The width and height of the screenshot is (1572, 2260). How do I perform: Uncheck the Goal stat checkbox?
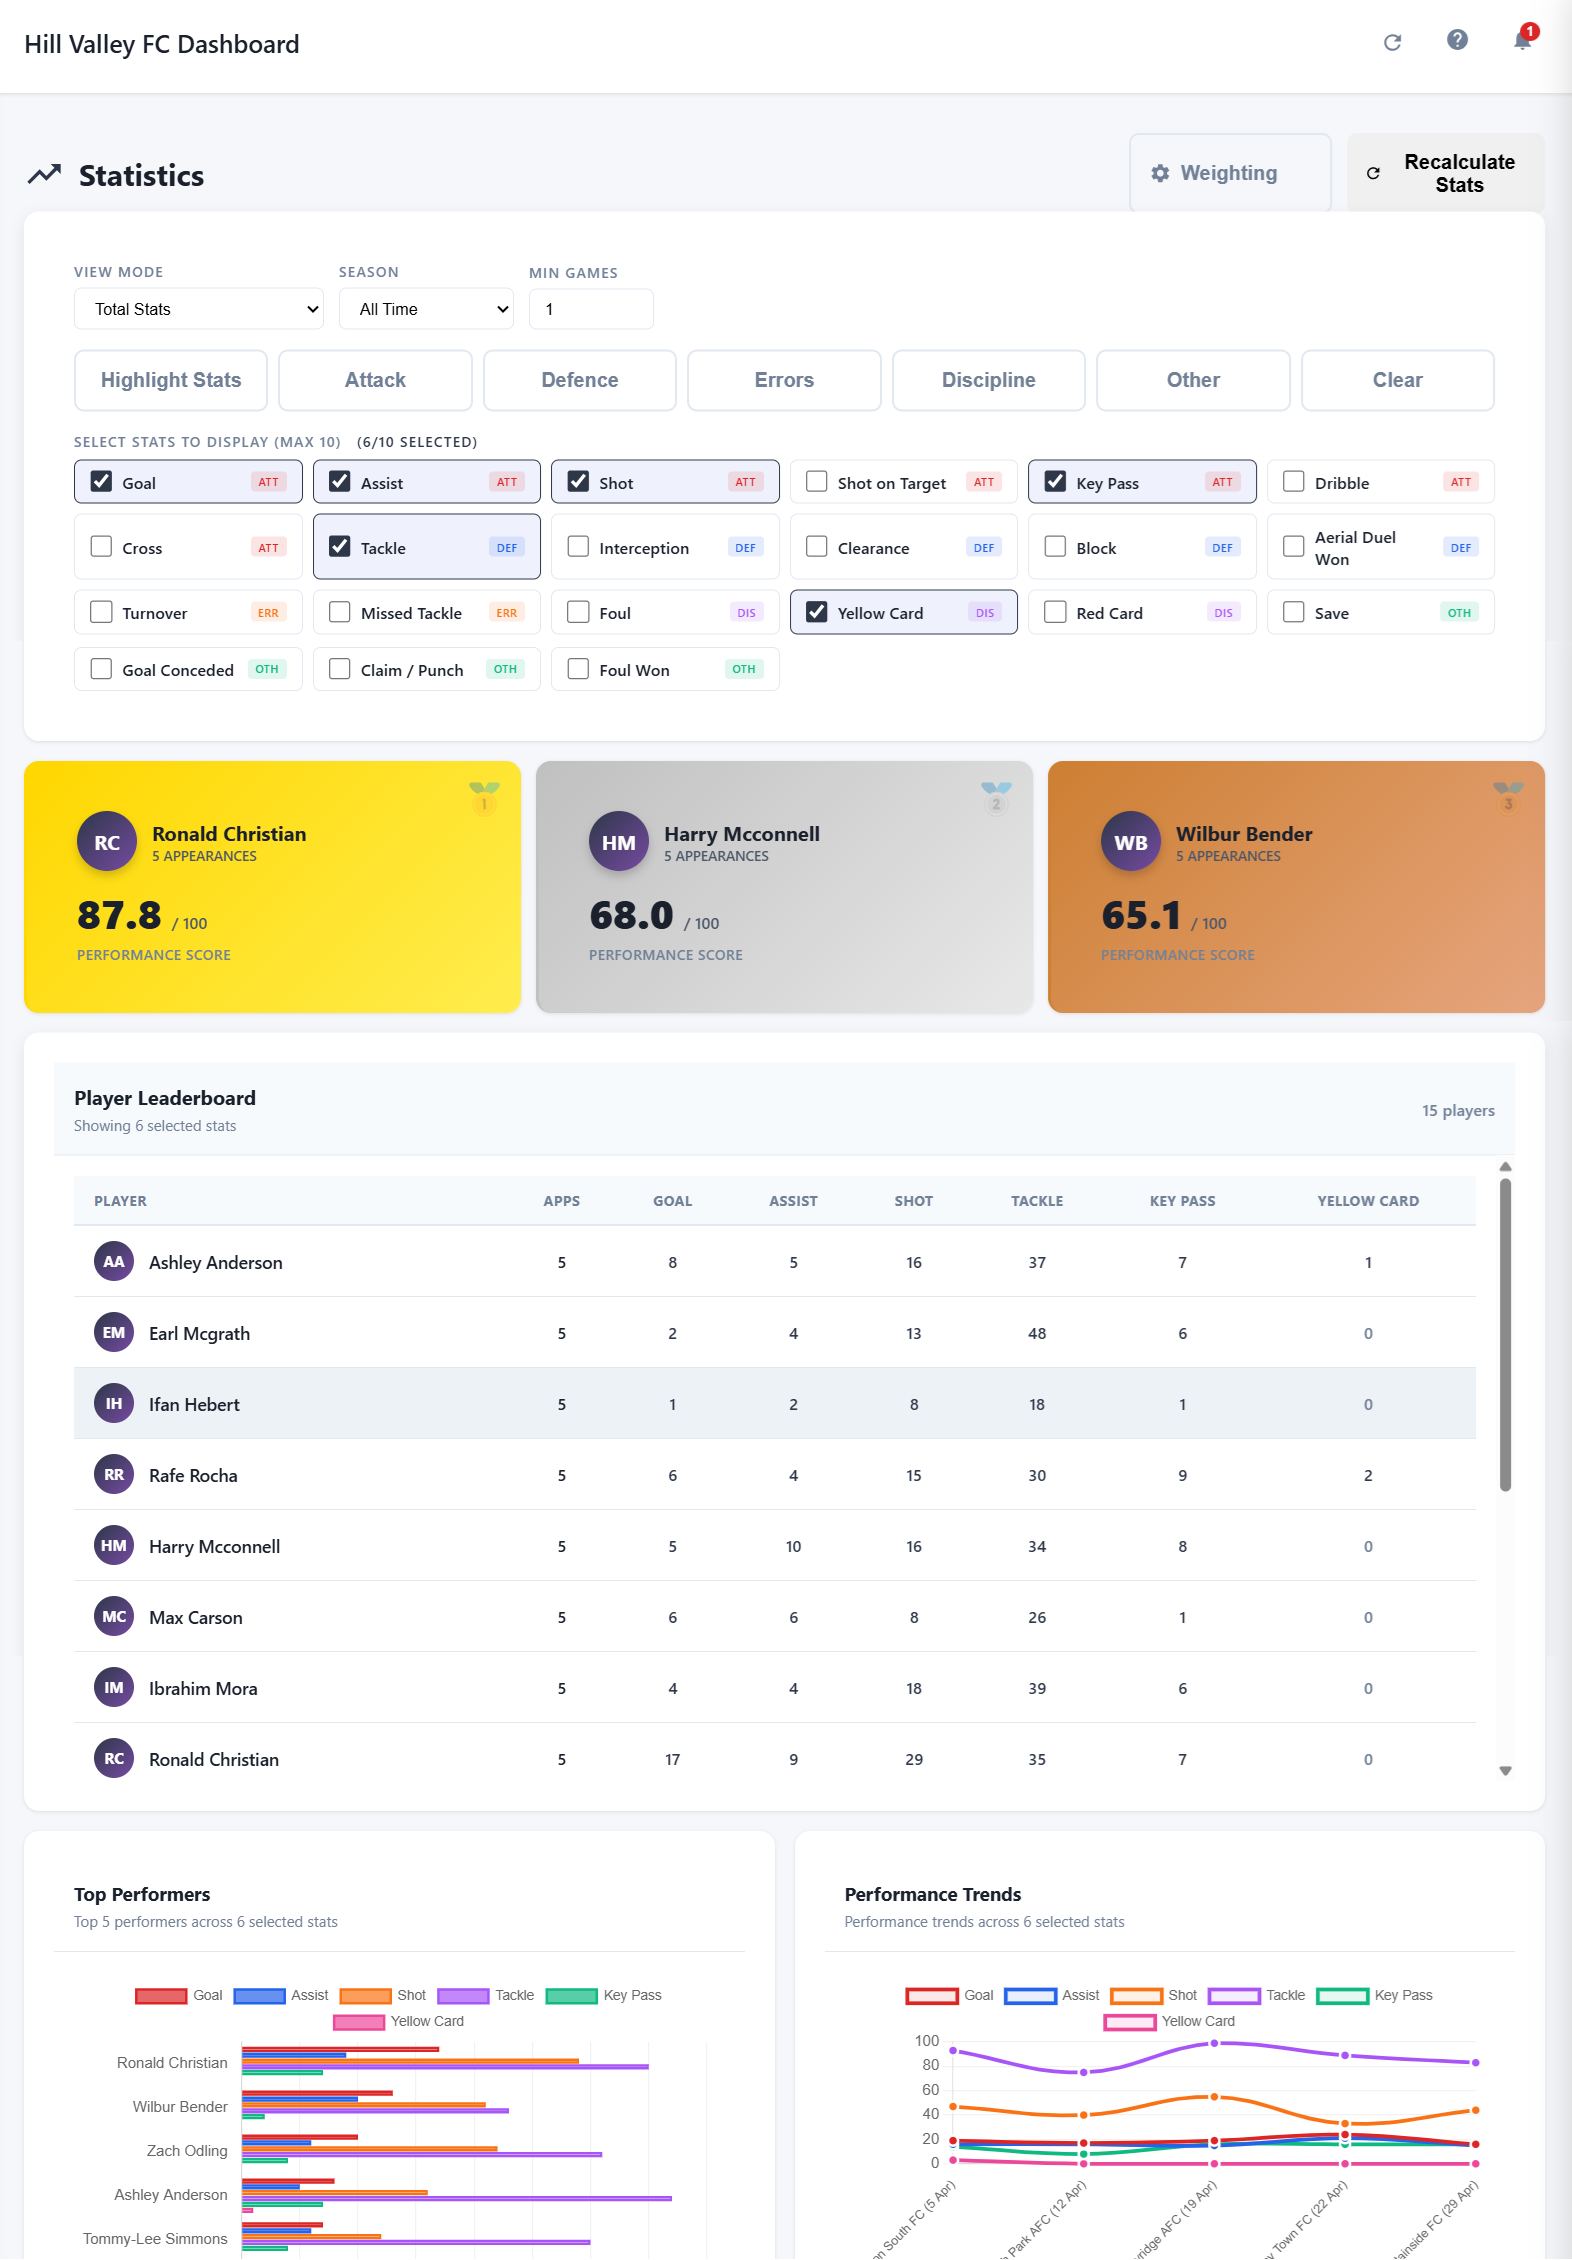(x=101, y=481)
